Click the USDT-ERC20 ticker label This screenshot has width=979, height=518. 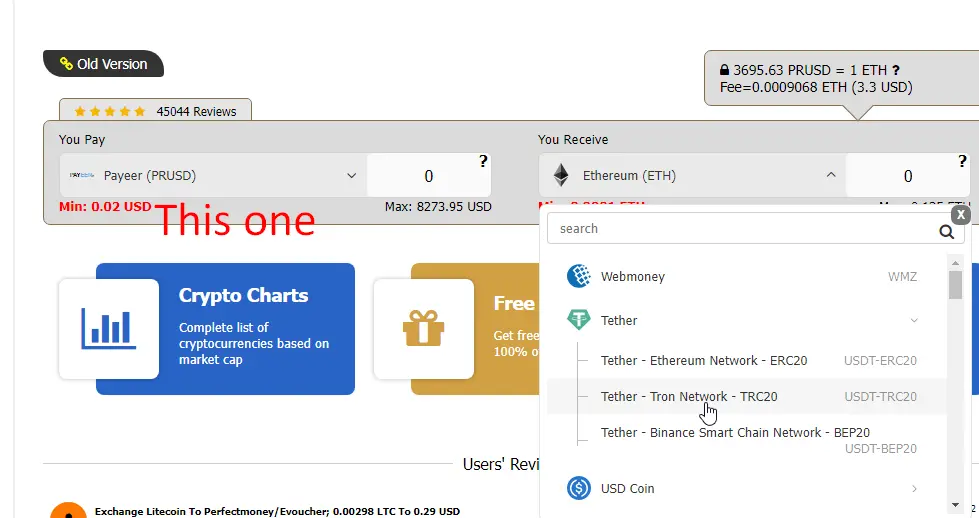pos(880,361)
